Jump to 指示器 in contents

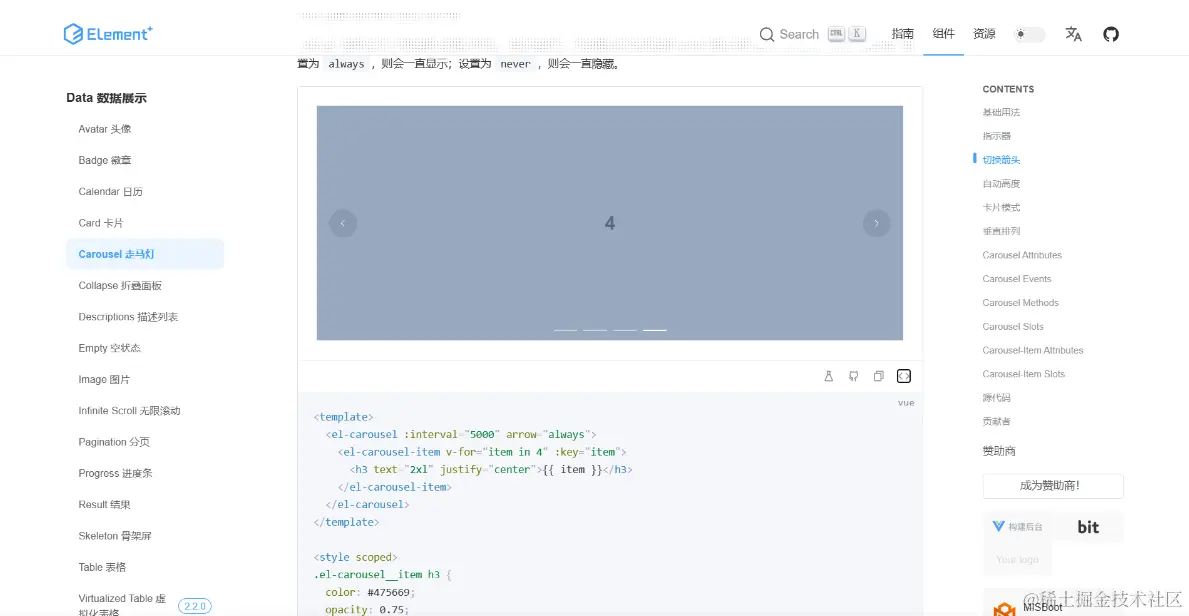click(x=996, y=137)
